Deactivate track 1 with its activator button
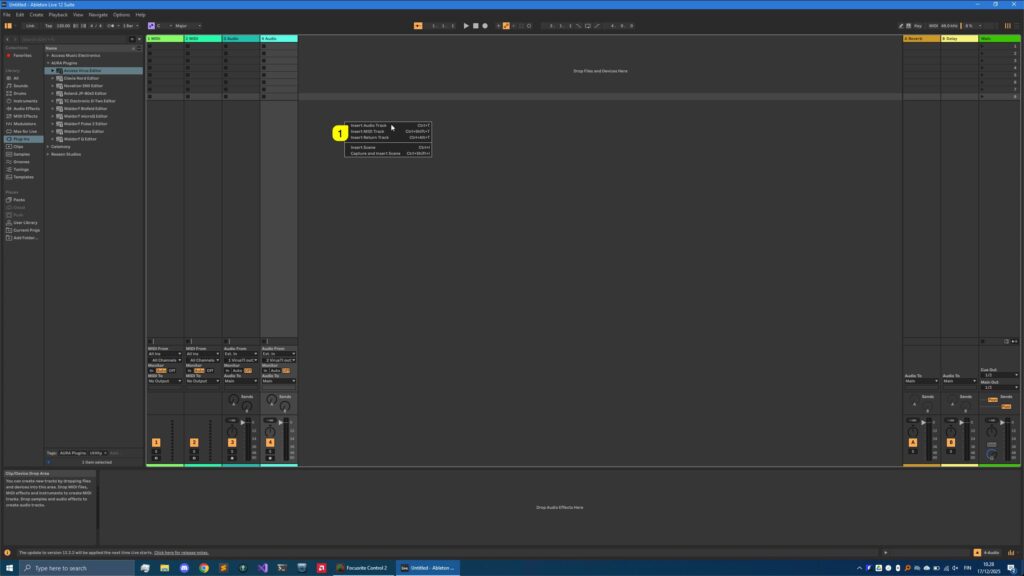The height and width of the screenshot is (576, 1024). click(156, 442)
